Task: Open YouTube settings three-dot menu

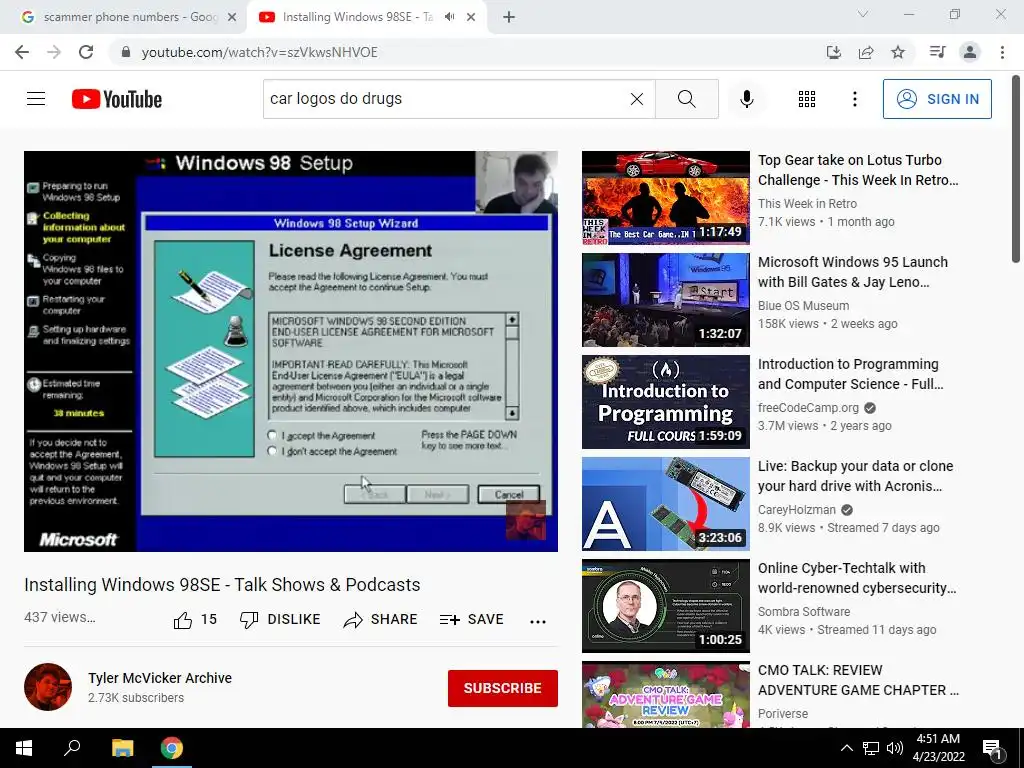Action: click(854, 99)
